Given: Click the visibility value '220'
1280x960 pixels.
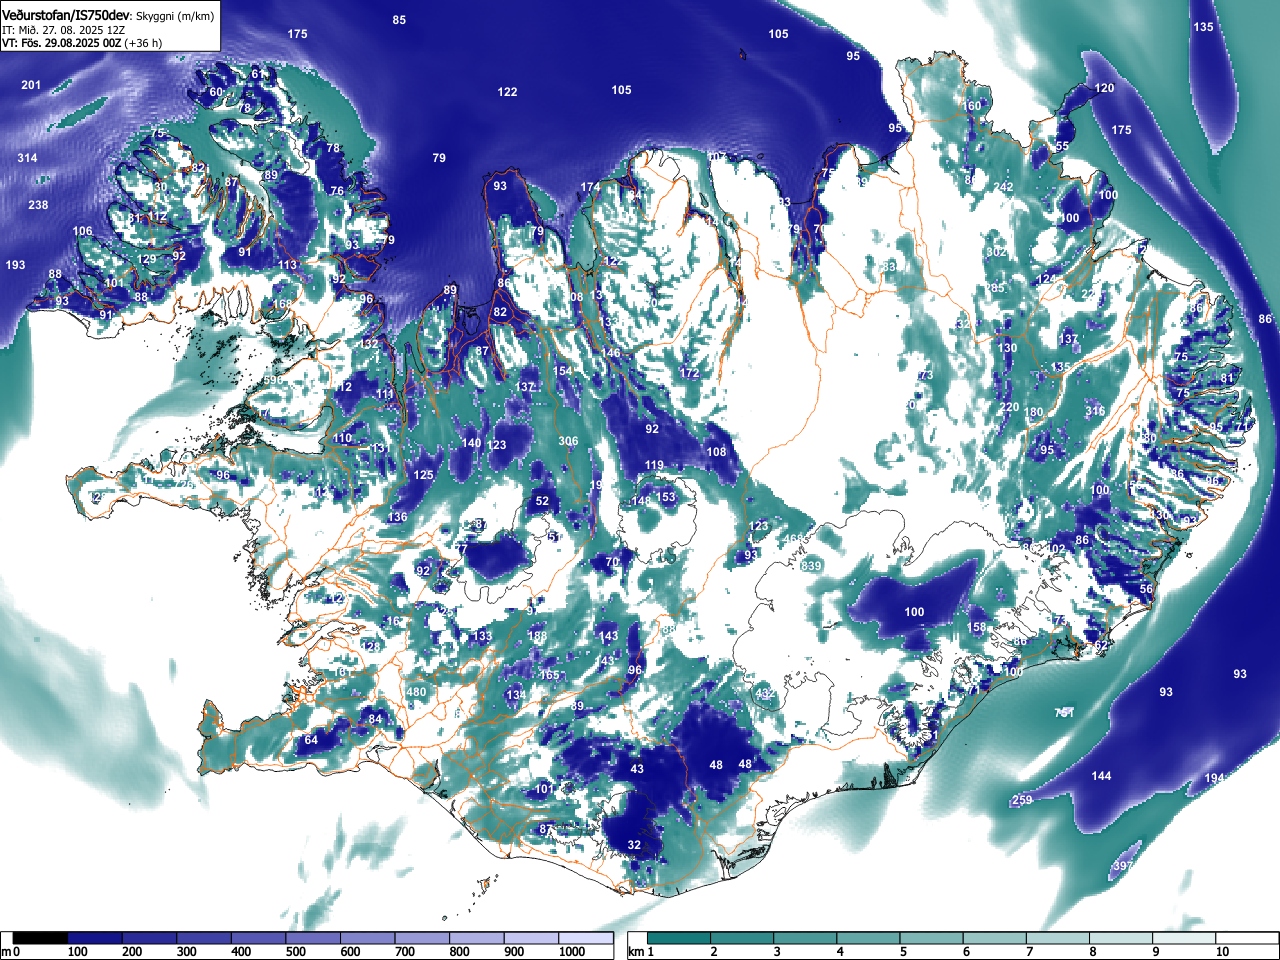Looking at the screenshot, I should pos(1009,407).
